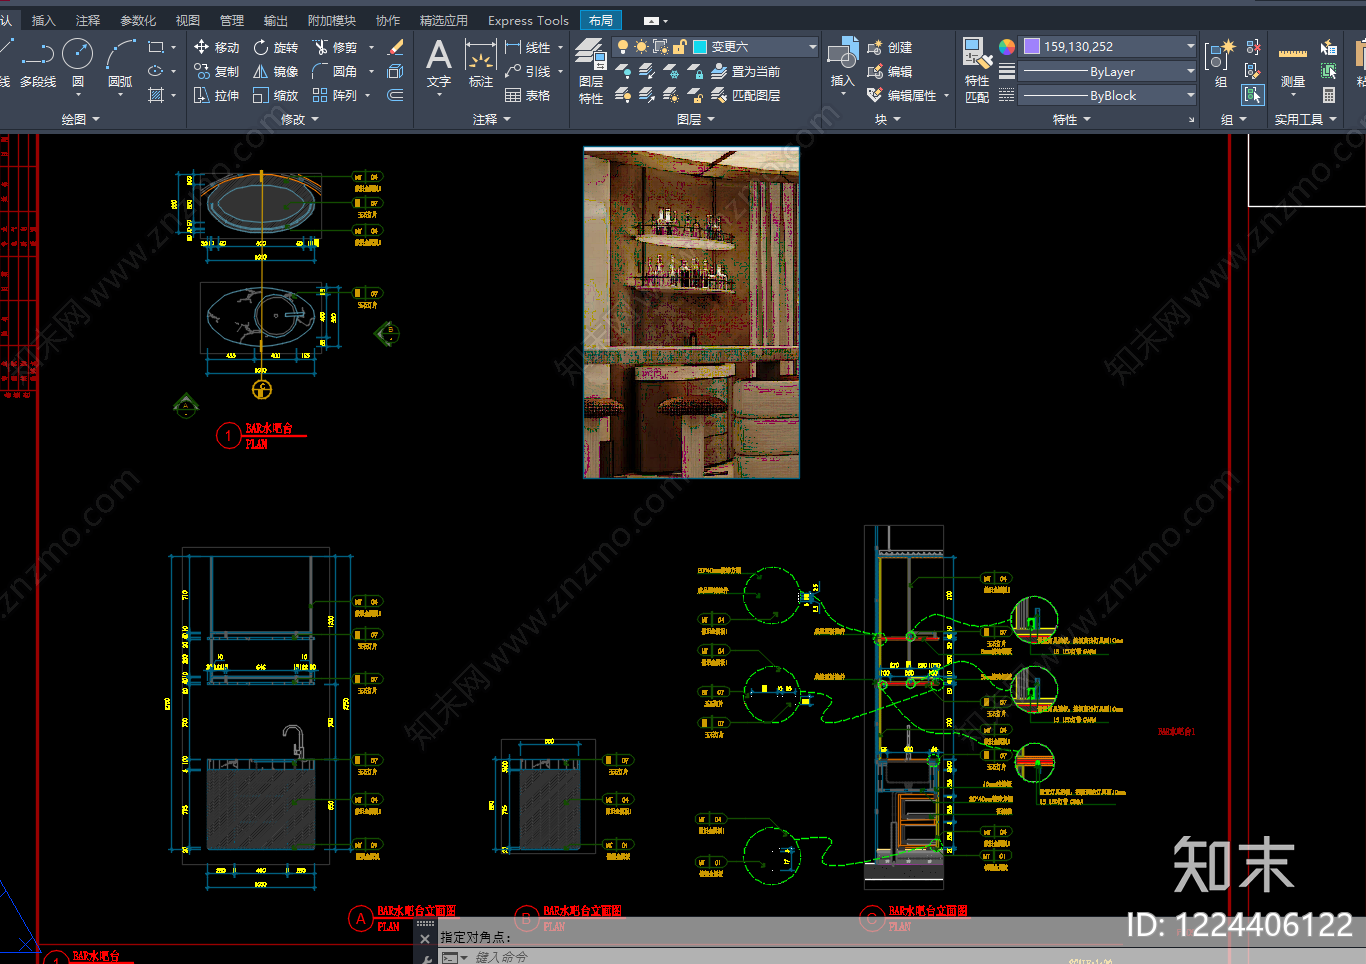Activate the Mirror (镜像) tool
Image resolution: width=1366 pixels, height=964 pixels.
(276, 71)
